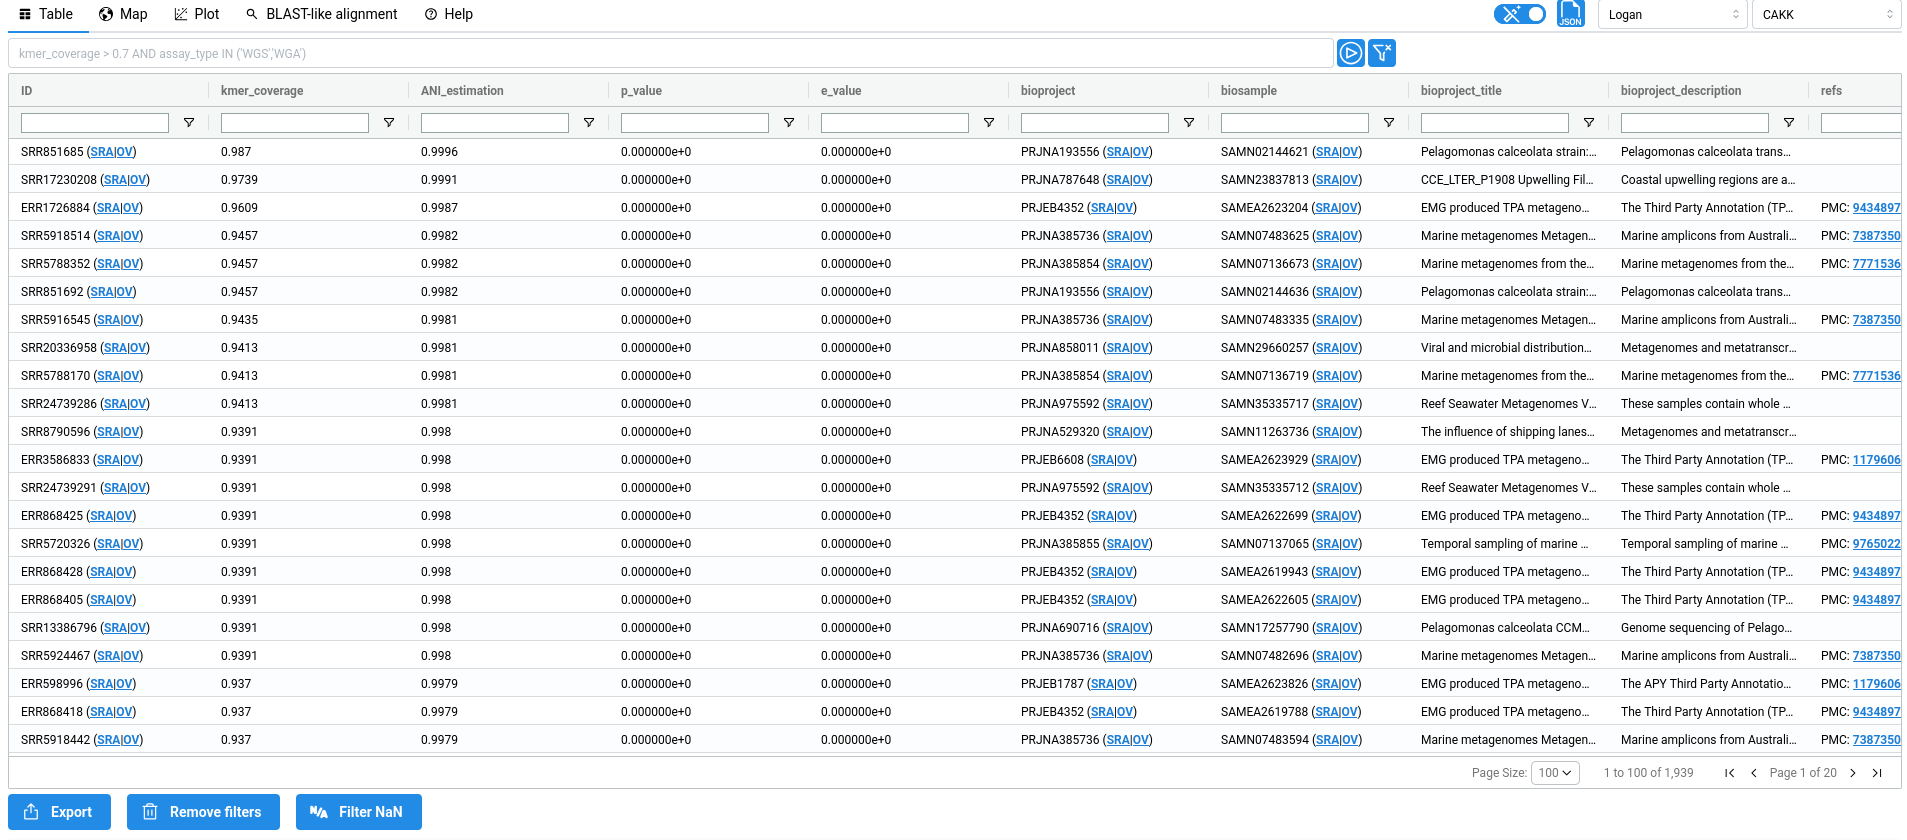Toggle the magic wand switch
The image size is (1907, 840).
pos(1520,14)
